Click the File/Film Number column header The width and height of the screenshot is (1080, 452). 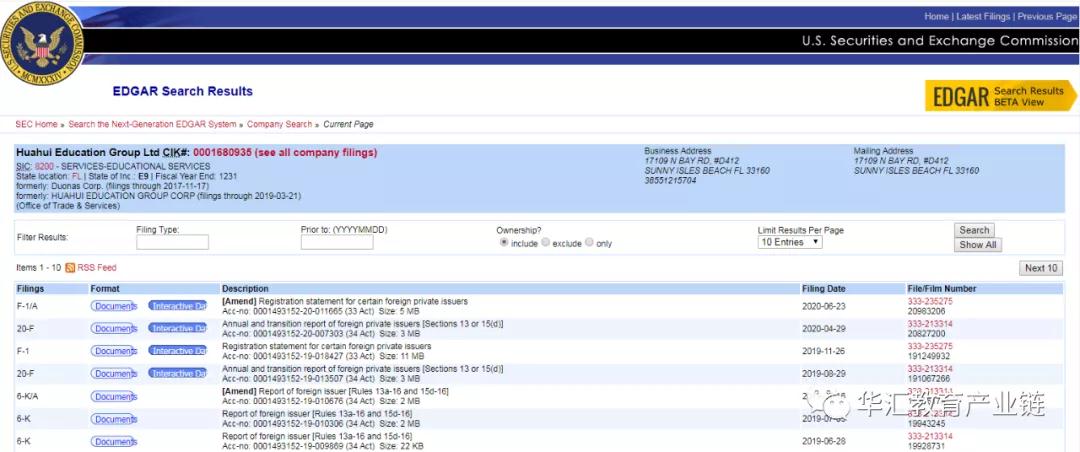[x=942, y=289]
